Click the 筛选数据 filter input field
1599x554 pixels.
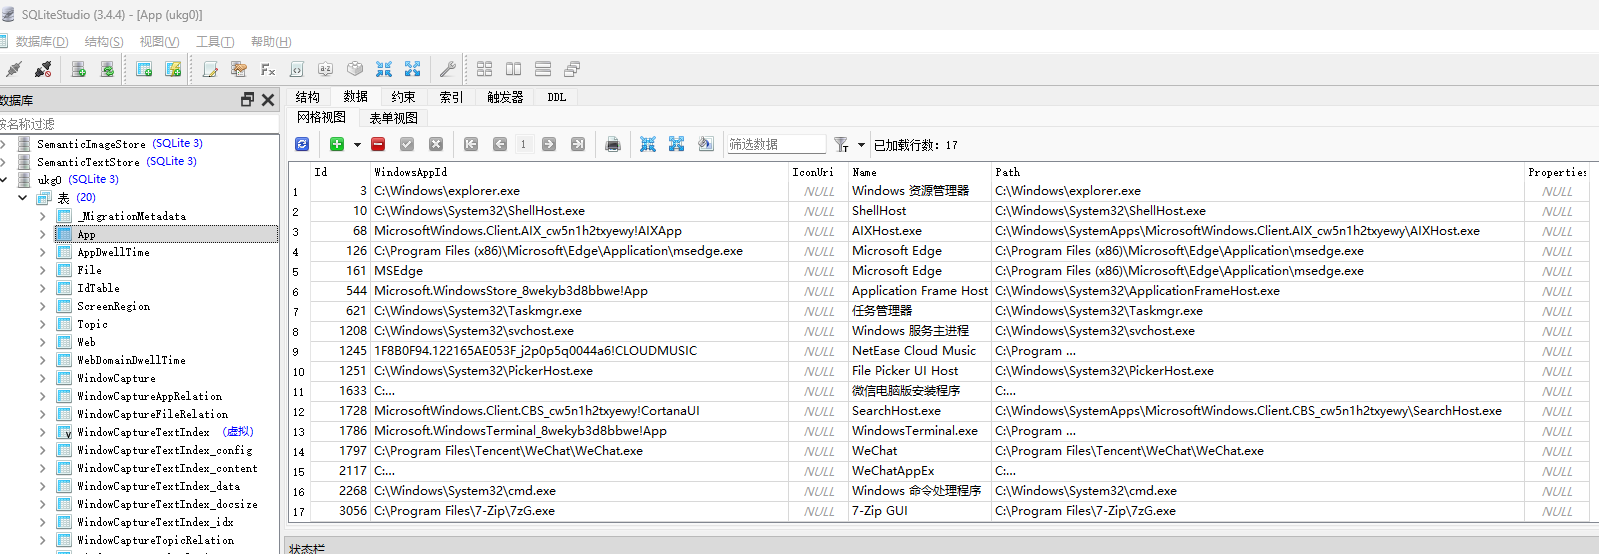[775, 144]
